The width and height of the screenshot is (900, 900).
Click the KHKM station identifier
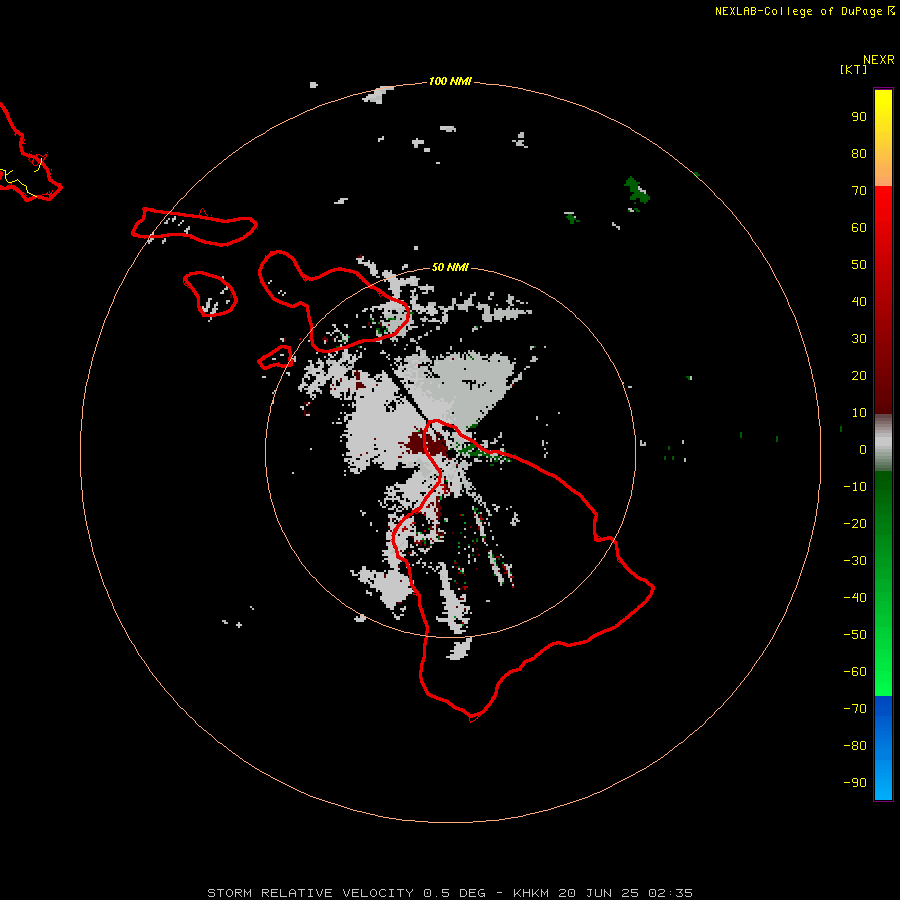[533, 893]
